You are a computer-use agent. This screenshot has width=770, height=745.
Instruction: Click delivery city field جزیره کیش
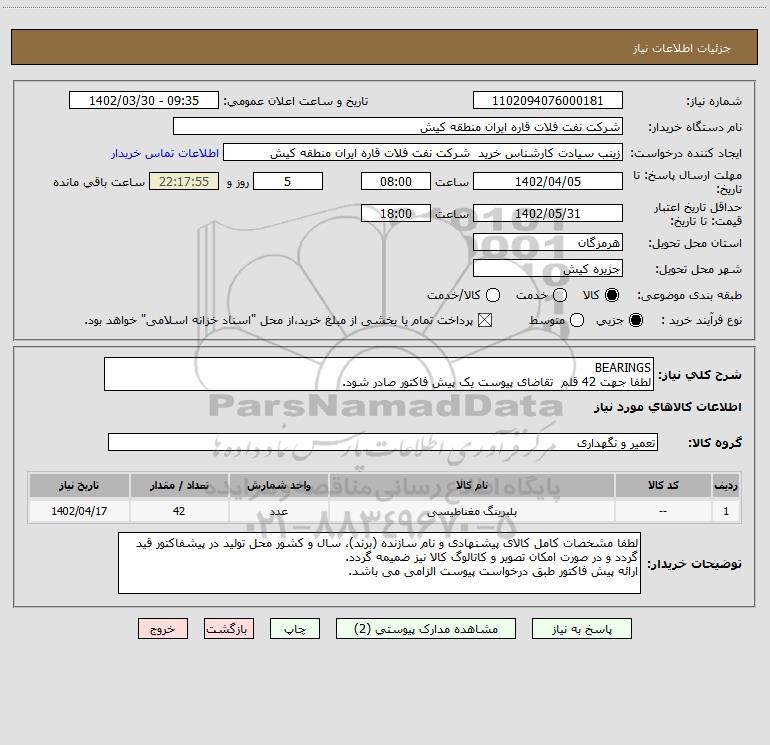[548, 269]
